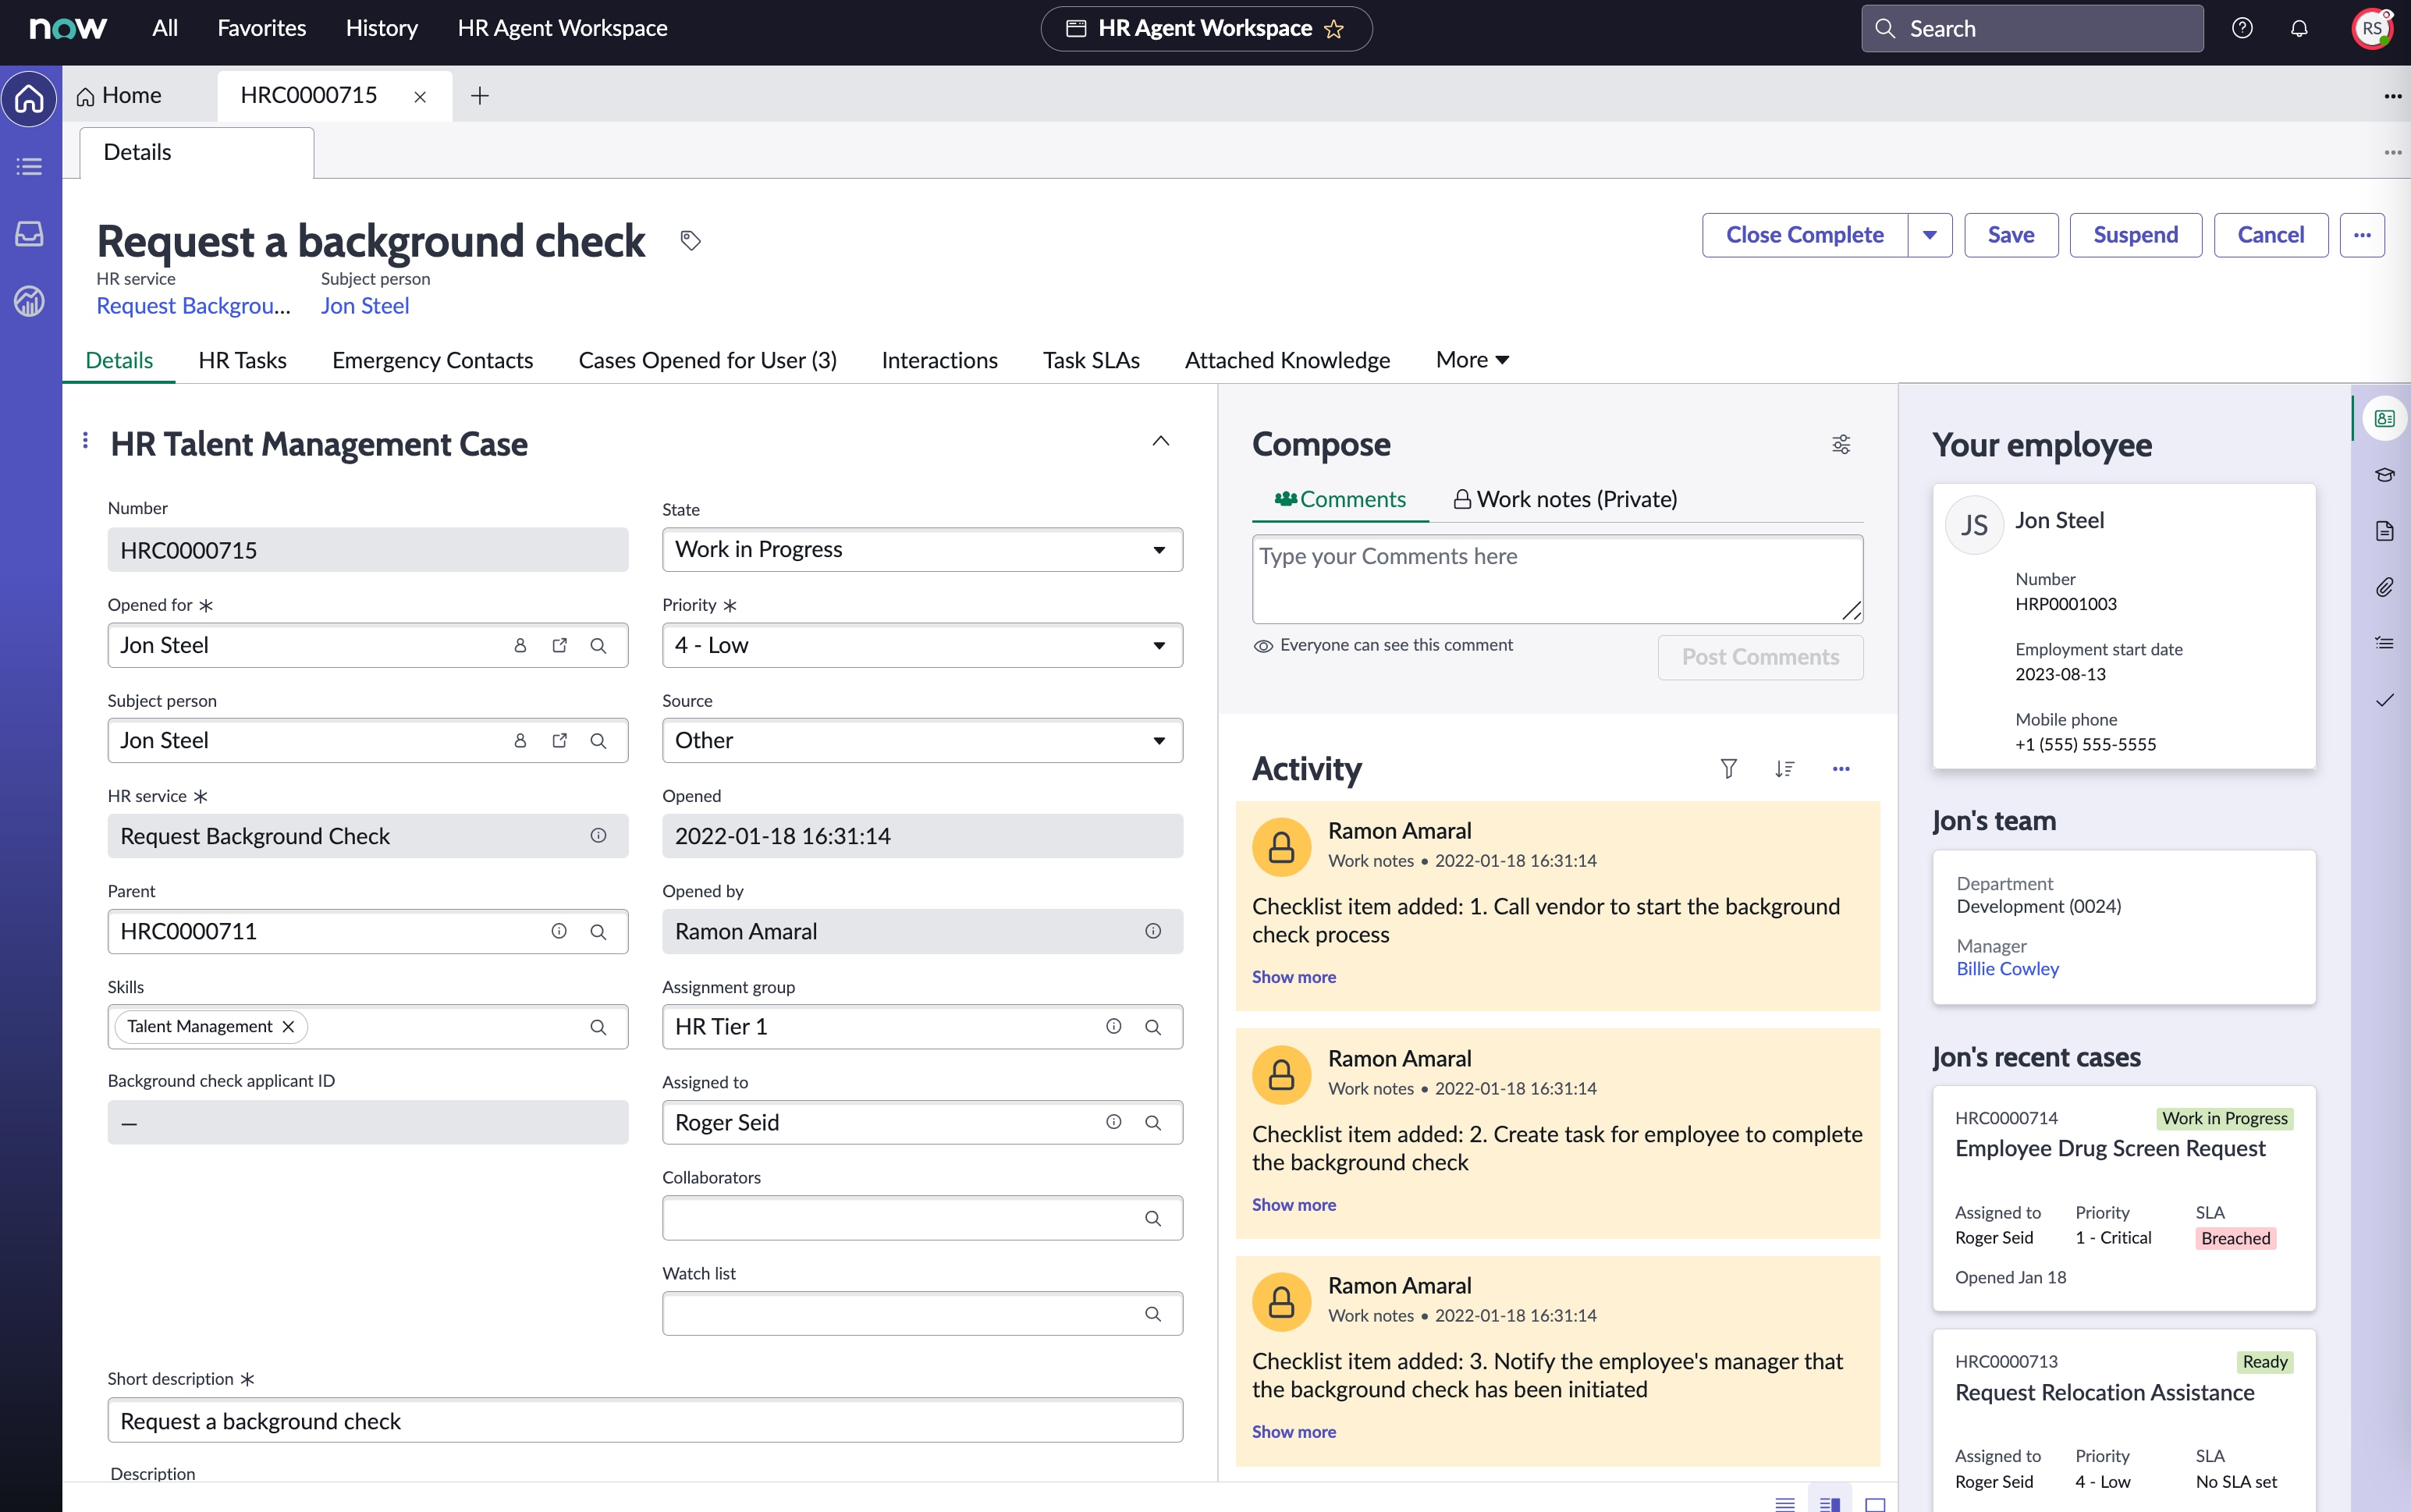The width and height of the screenshot is (2411, 1512).
Task: Open the Attachments panel on the right sidebar
Action: click(x=2386, y=587)
